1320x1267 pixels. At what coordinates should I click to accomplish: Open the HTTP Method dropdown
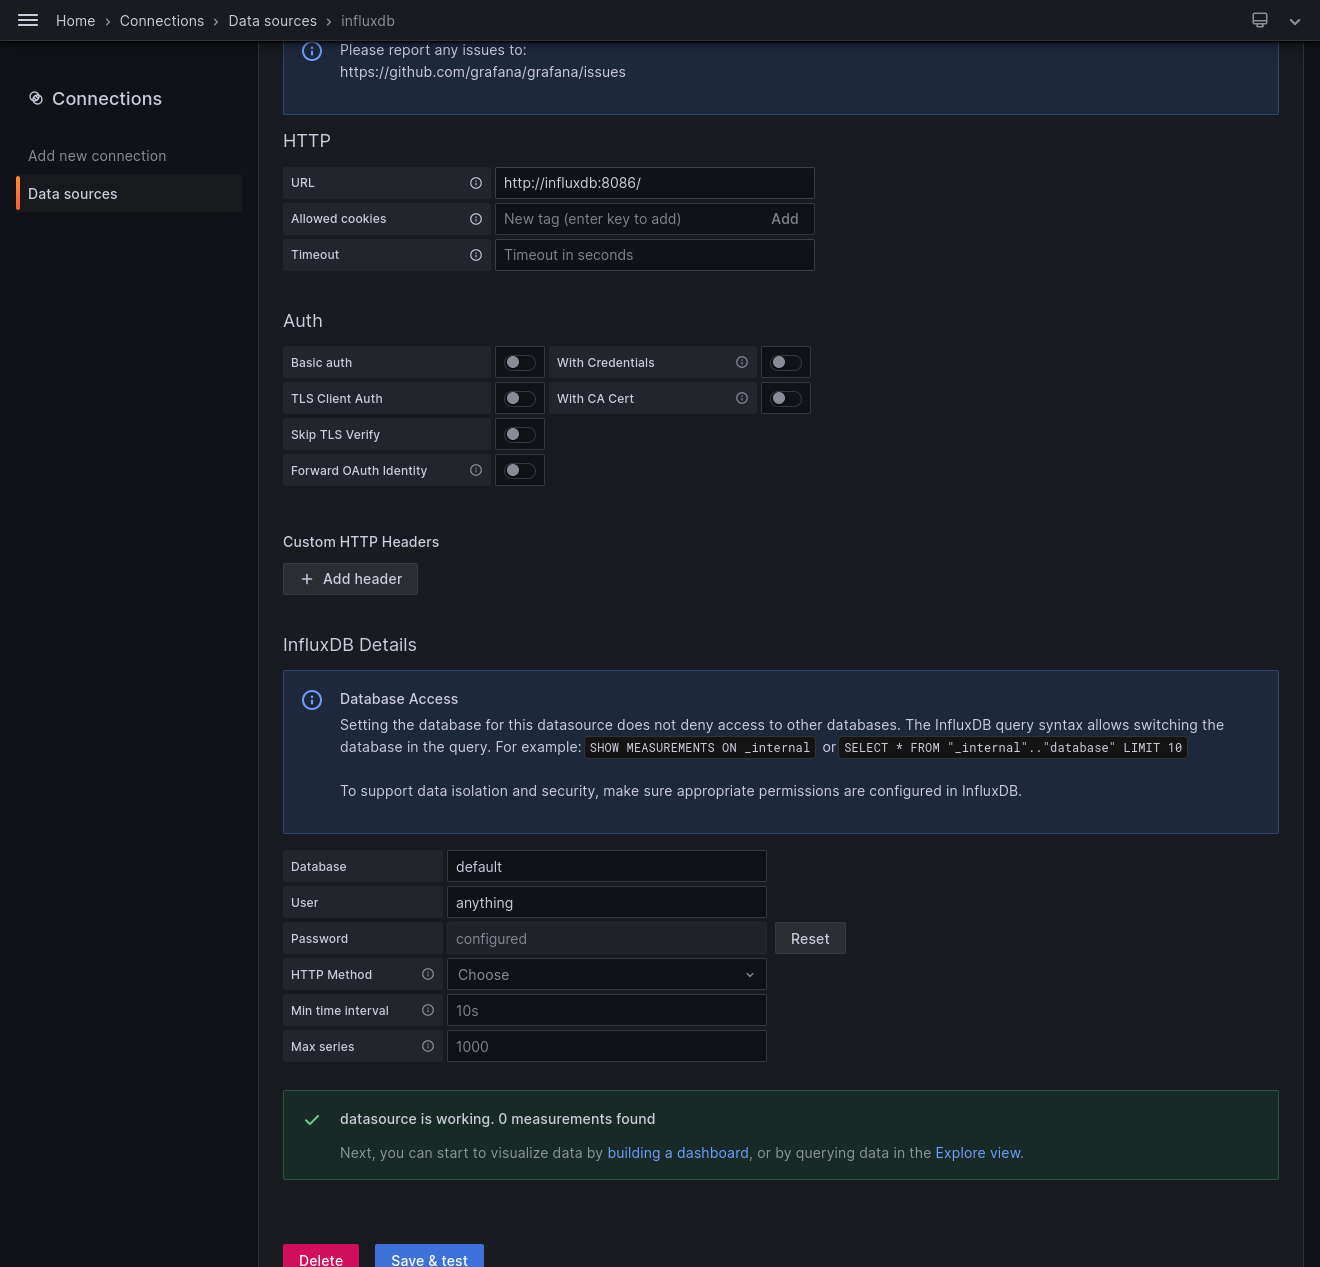pos(607,974)
